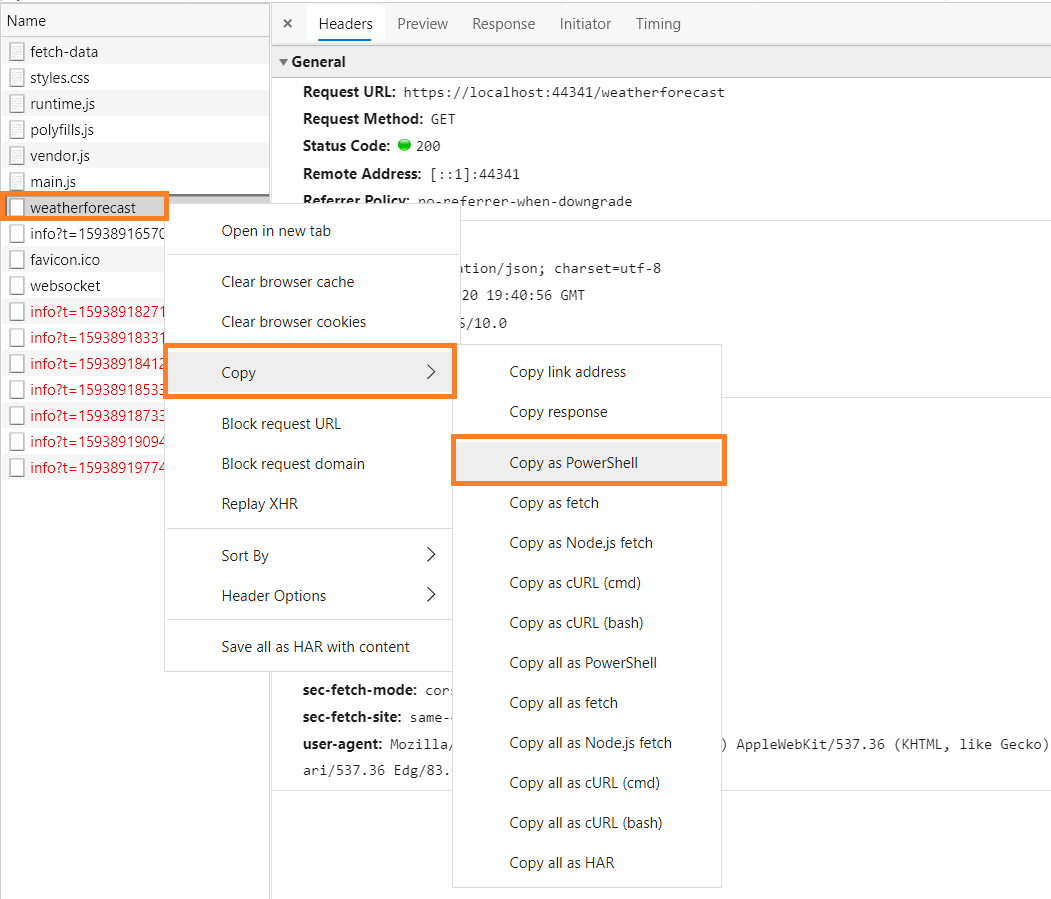Click the websocket request icon
The width and height of the screenshot is (1051, 899).
[x=16, y=285]
